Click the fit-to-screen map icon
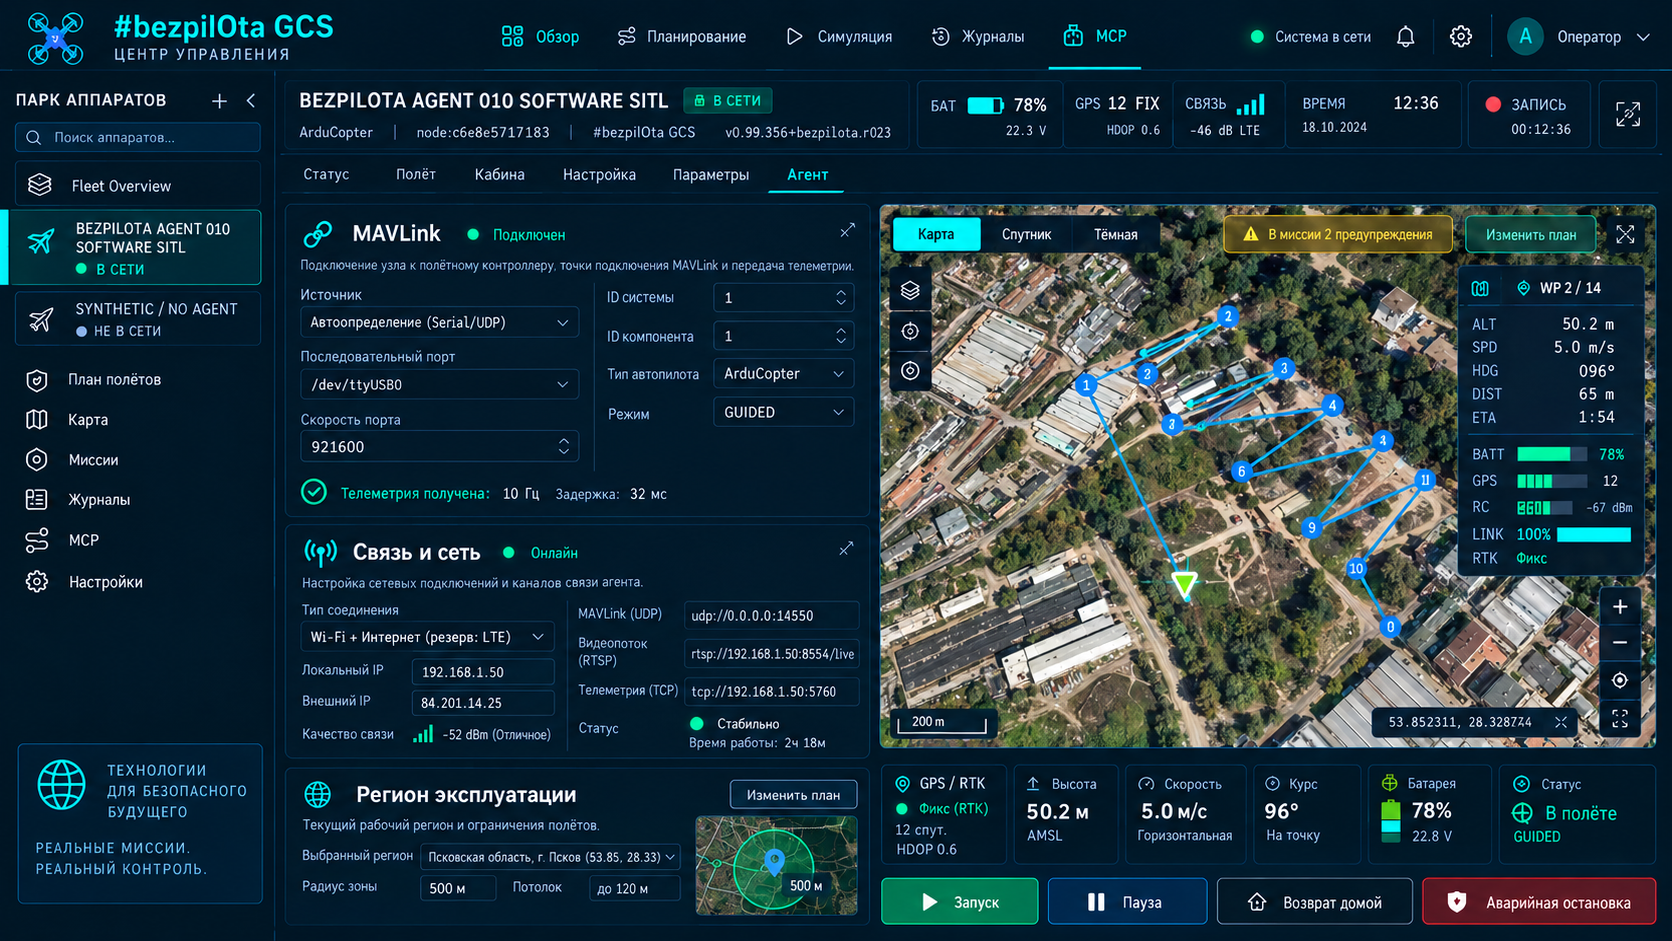Screen dimensions: 1672x941 point(1620,719)
